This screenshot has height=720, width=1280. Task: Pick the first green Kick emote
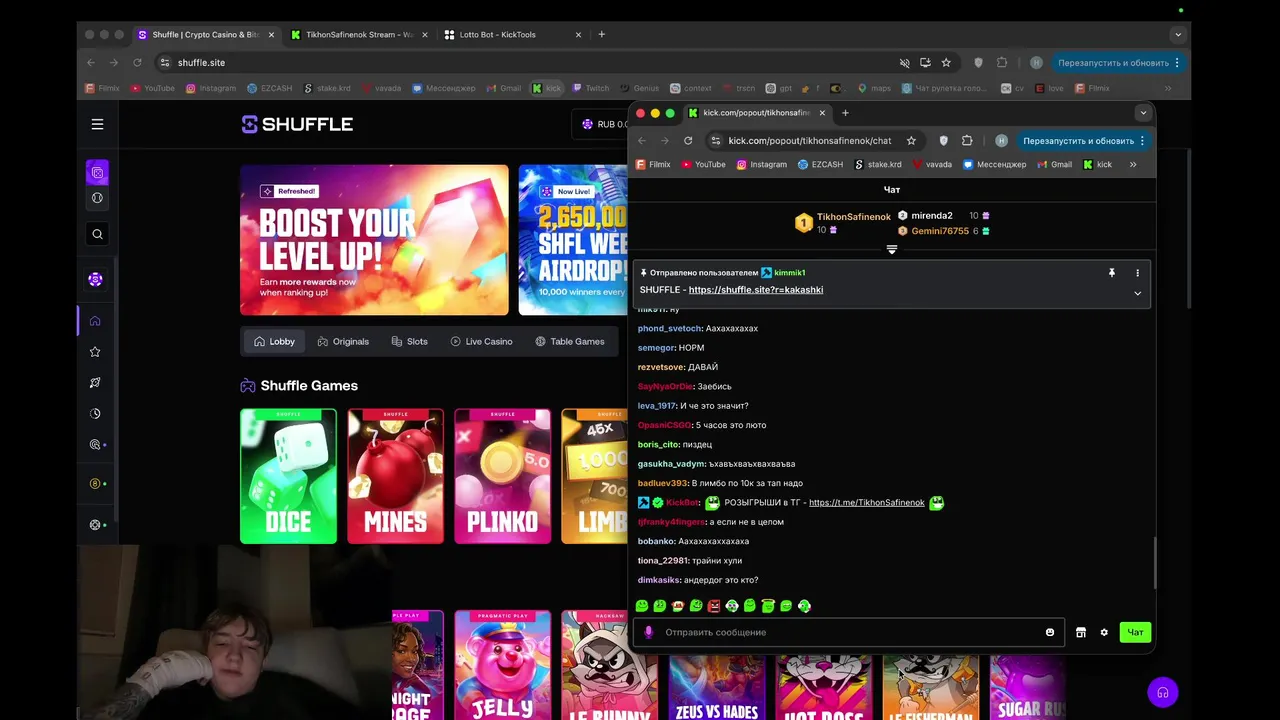[x=642, y=606]
